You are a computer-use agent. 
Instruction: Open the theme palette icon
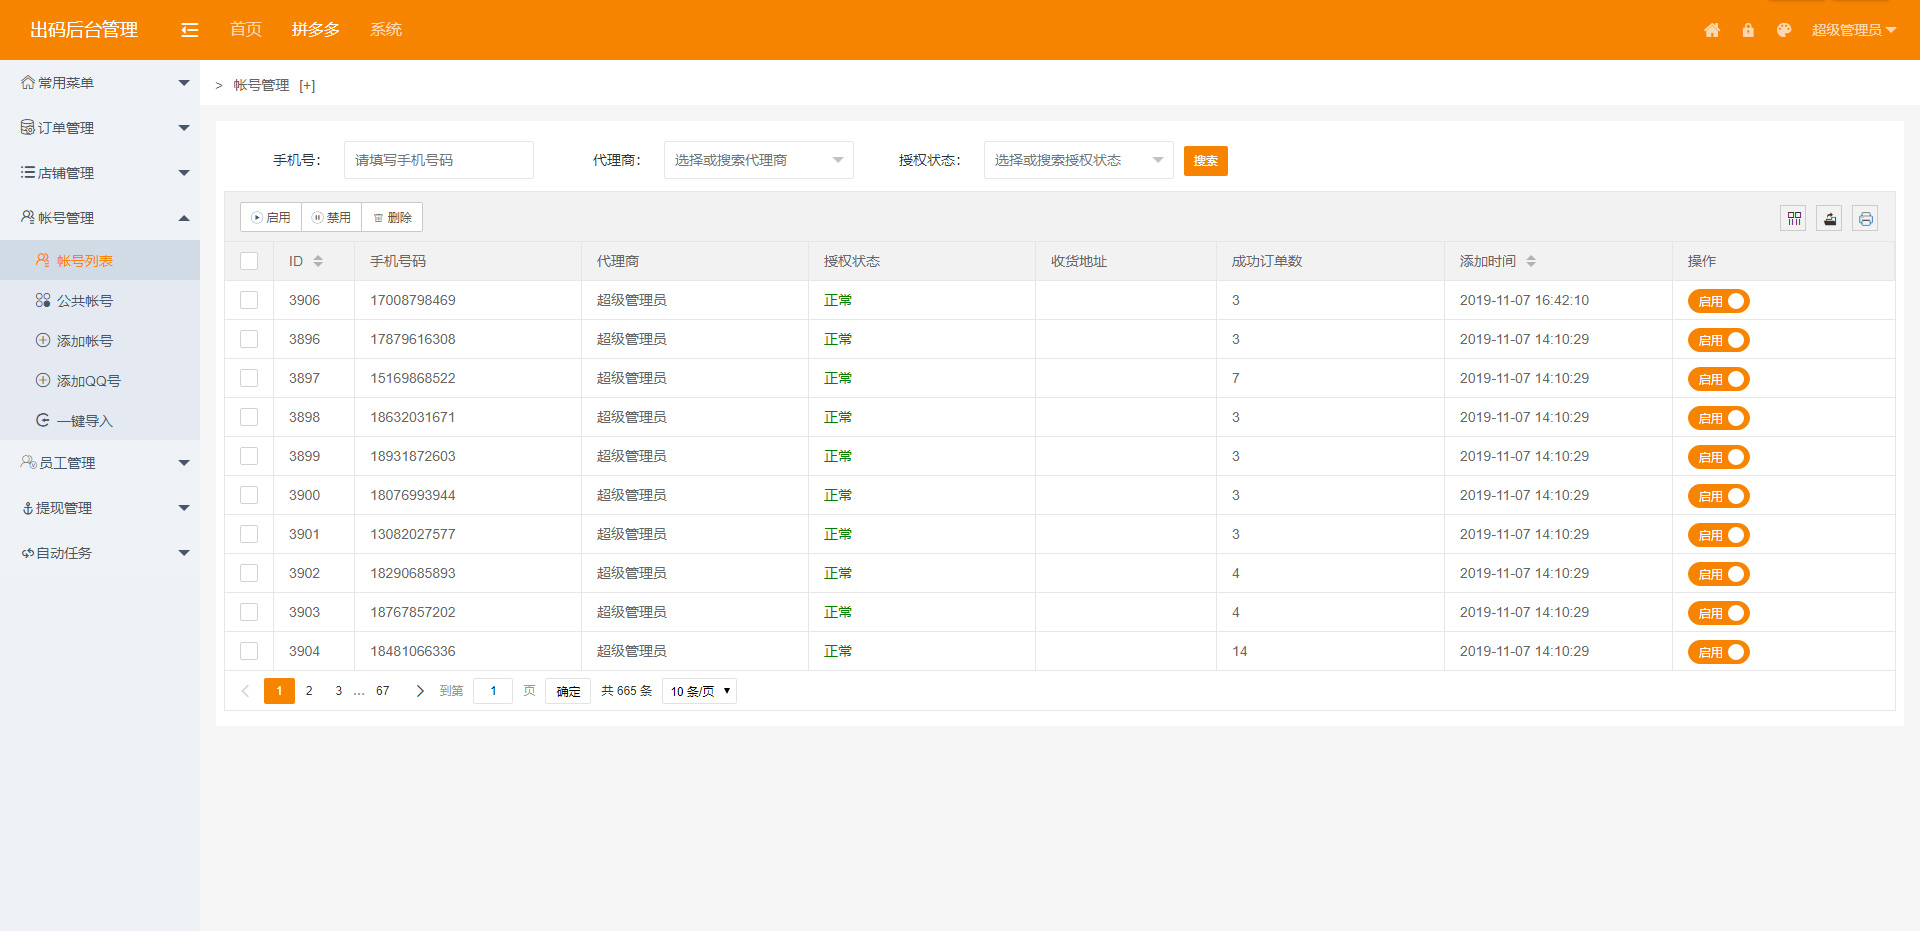[1784, 30]
